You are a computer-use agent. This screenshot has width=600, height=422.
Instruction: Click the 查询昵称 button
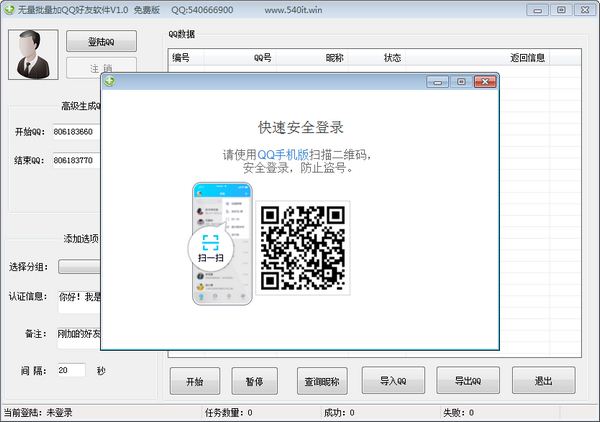pos(322,381)
